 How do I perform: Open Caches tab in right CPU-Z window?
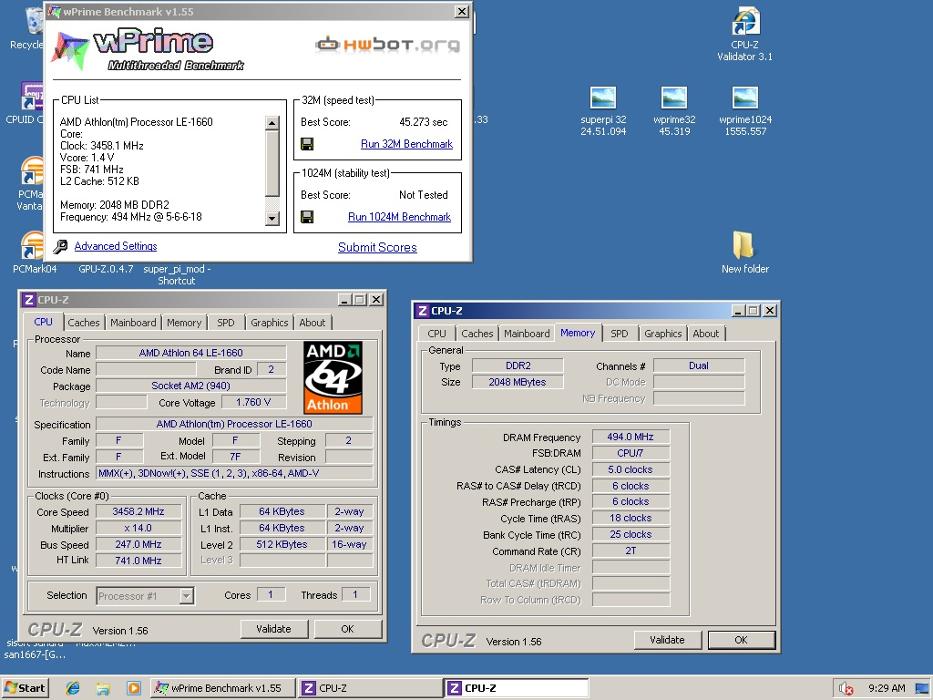477,334
